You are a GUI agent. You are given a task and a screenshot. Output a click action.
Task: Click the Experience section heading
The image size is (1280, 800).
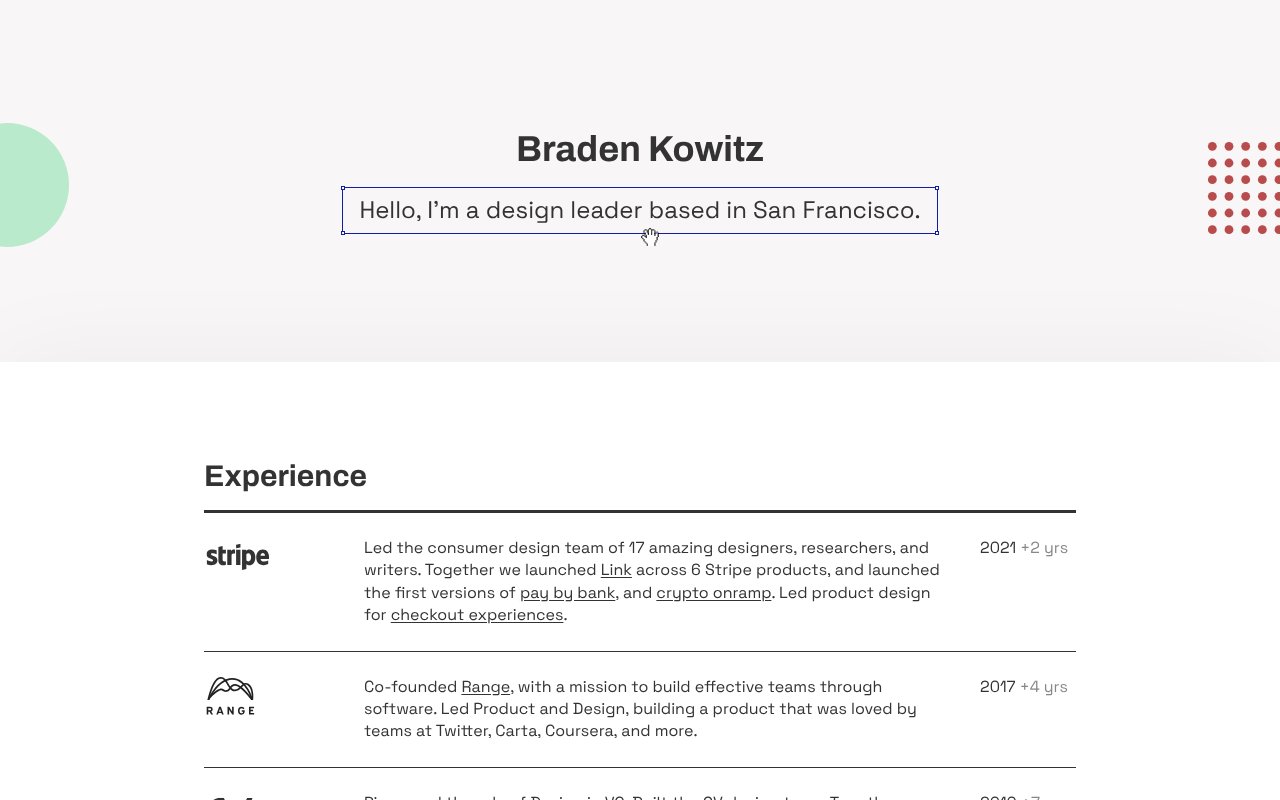coord(285,476)
